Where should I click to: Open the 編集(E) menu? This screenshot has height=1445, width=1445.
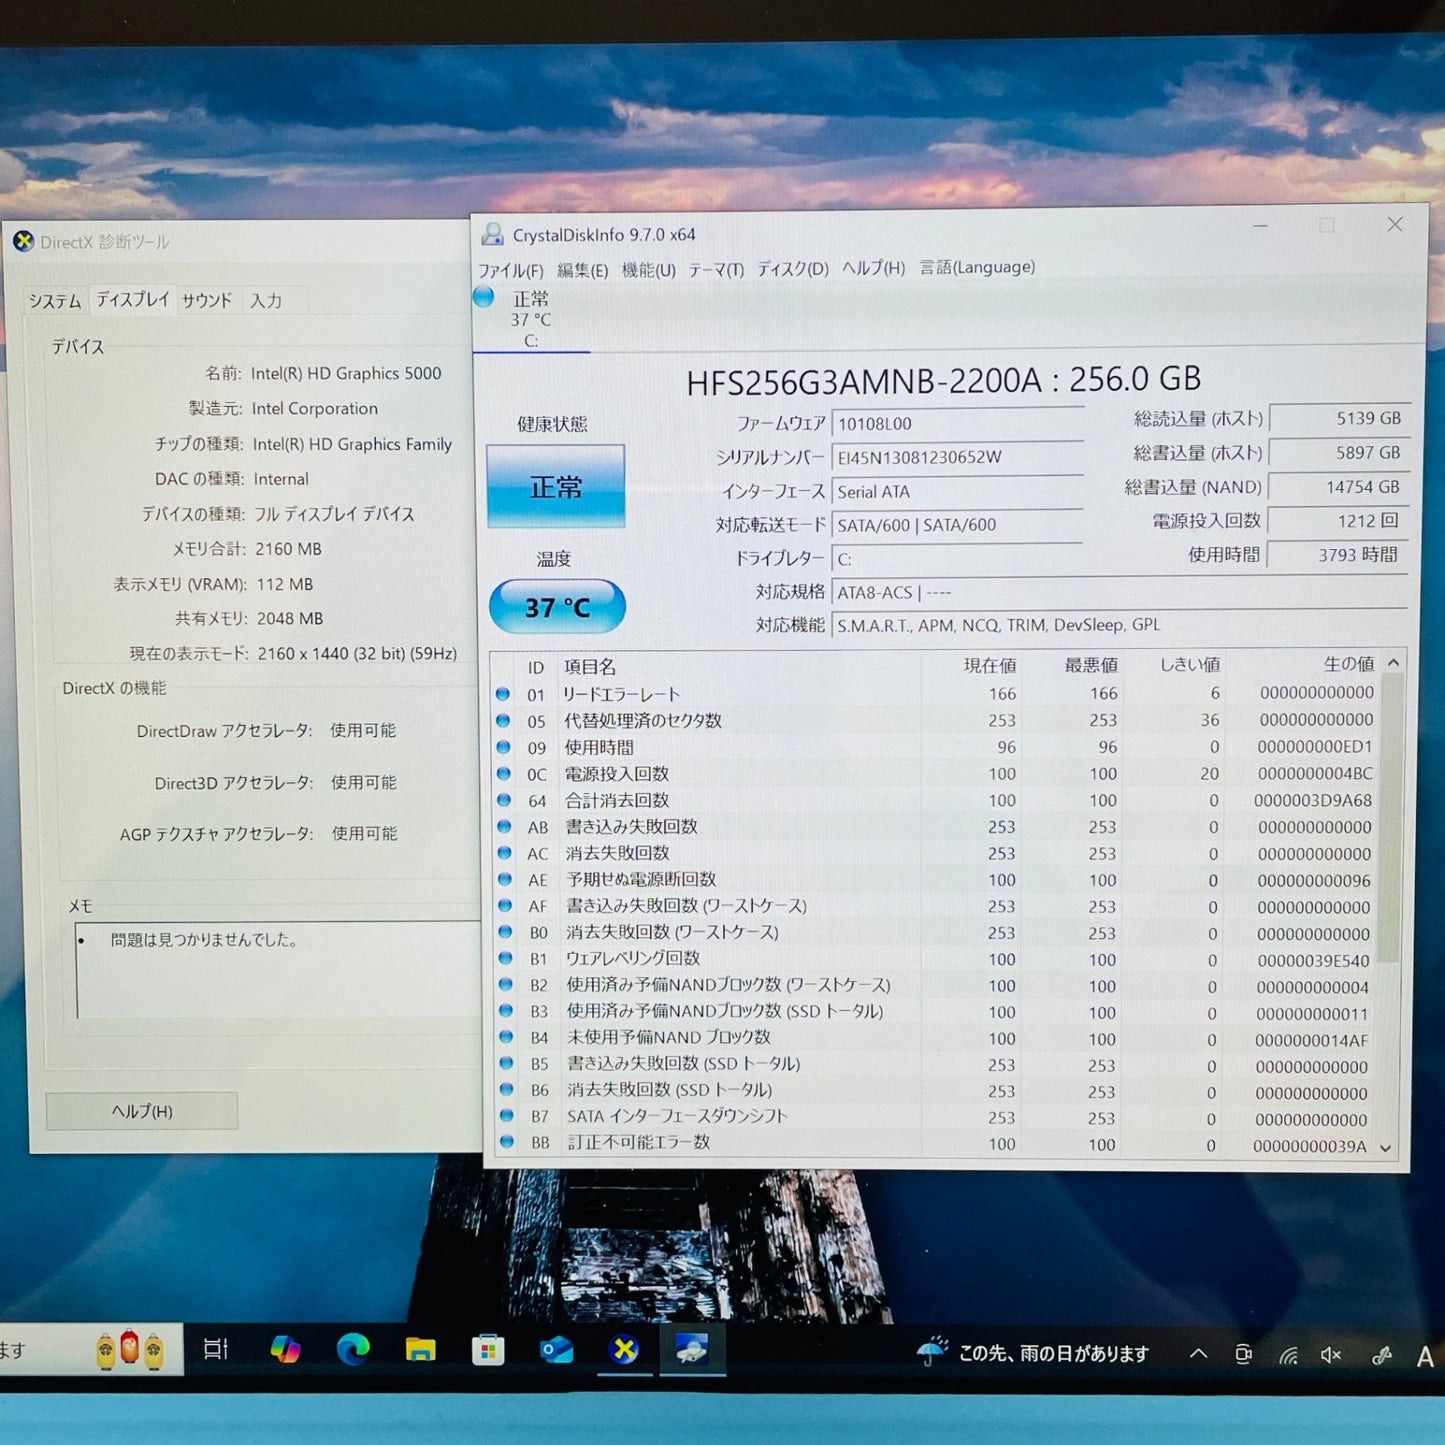(x=582, y=270)
